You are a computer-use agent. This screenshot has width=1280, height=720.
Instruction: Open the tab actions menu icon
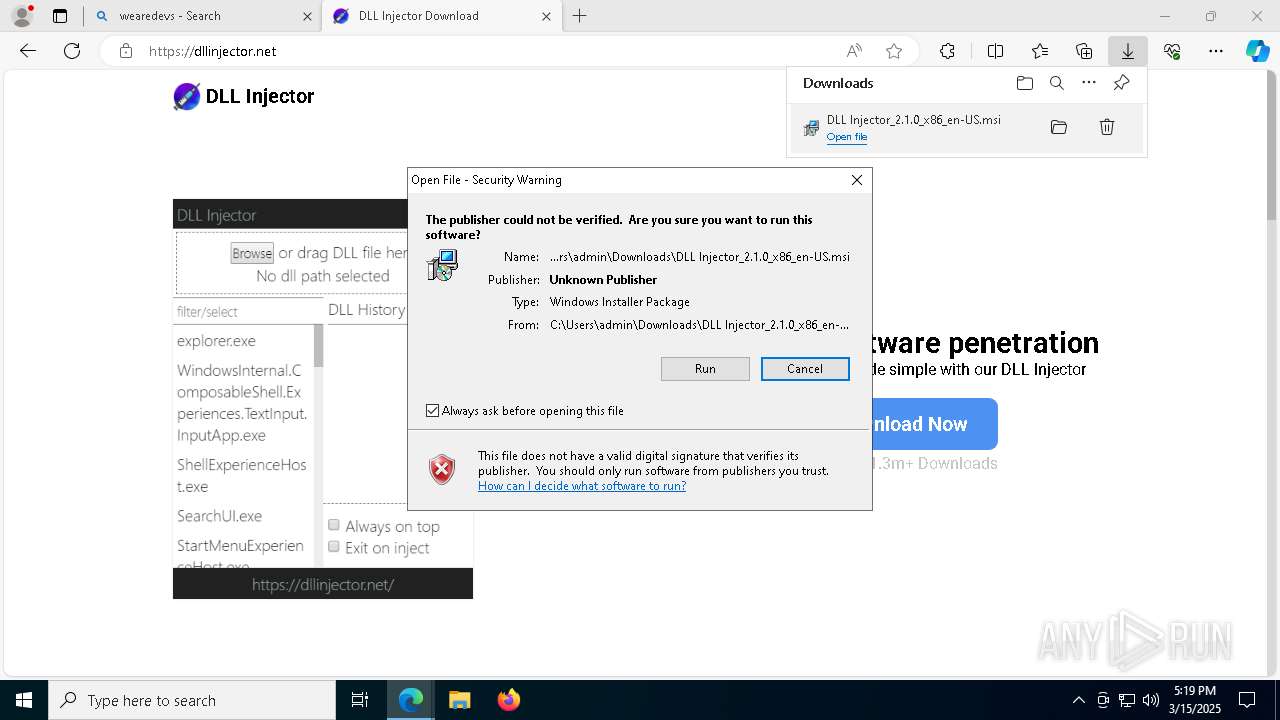(x=60, y=16)
